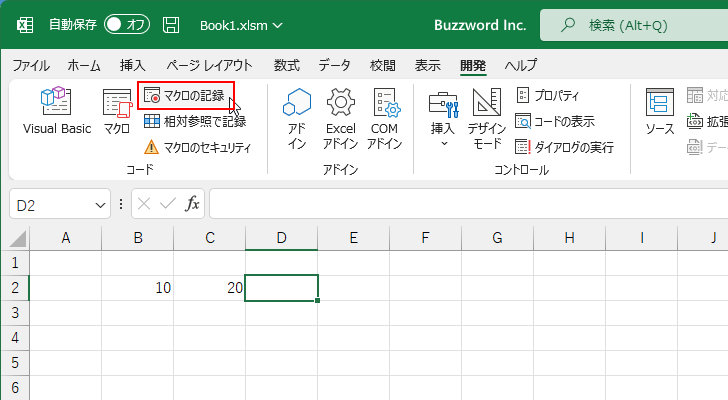Open control プロパティ
728x400 pixels.
point(548,96)
